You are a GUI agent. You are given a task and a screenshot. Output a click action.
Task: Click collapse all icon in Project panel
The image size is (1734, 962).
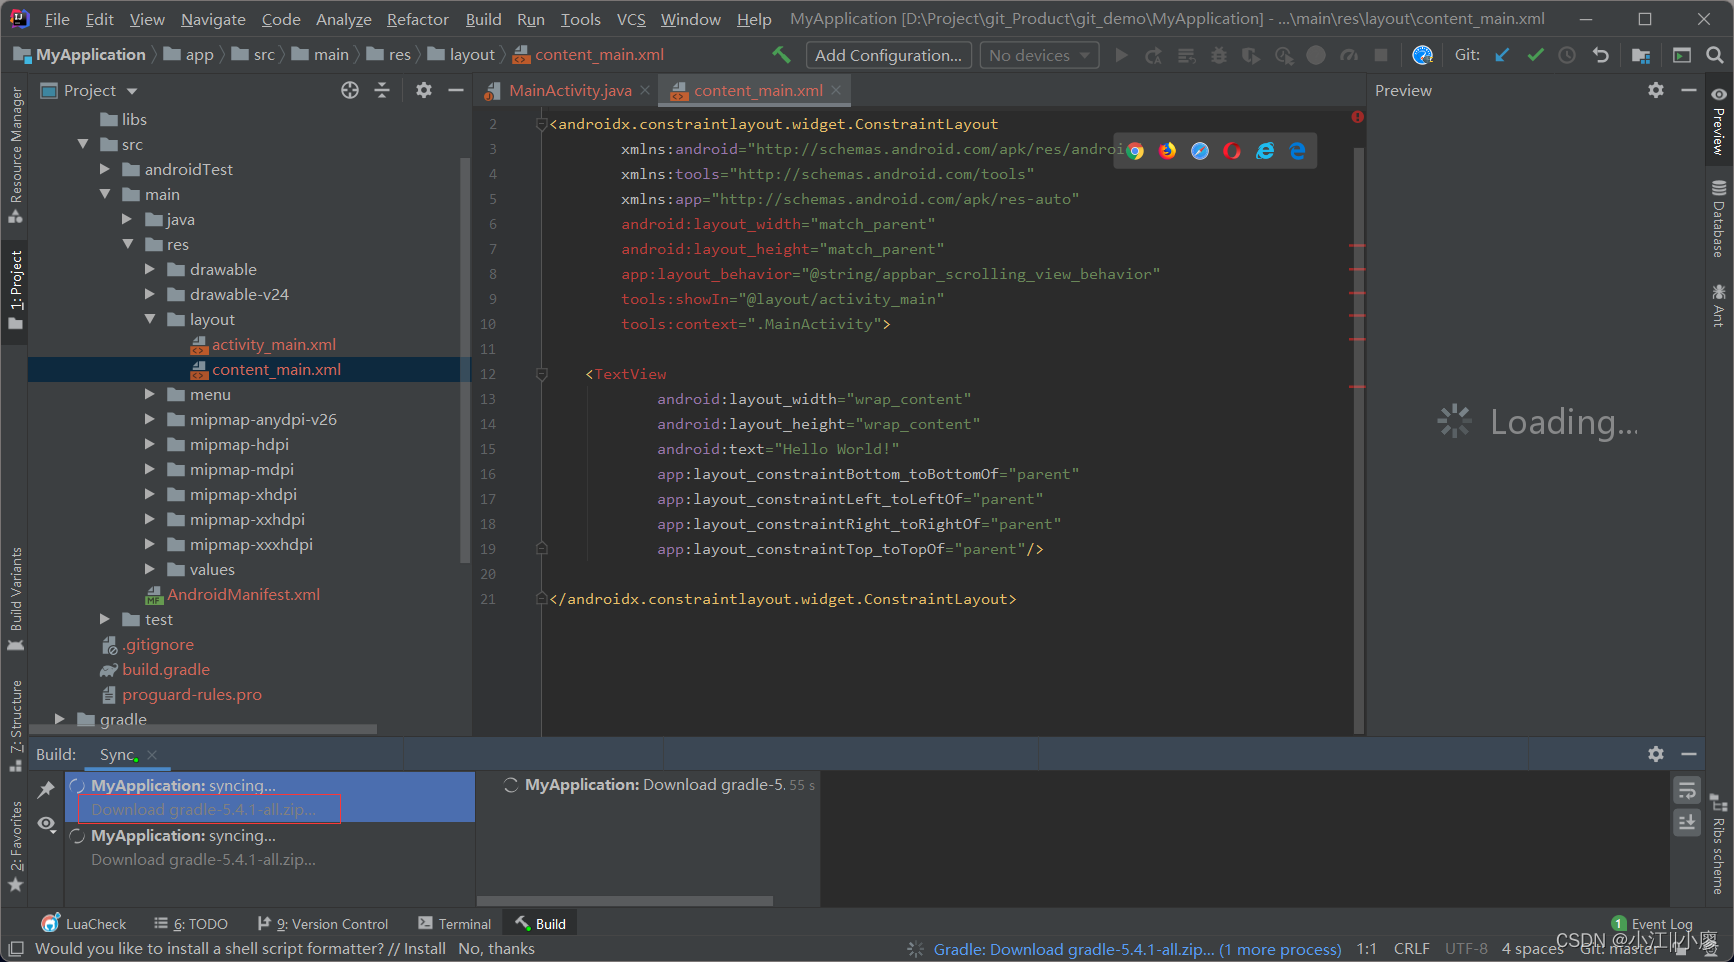pos(382,90)
